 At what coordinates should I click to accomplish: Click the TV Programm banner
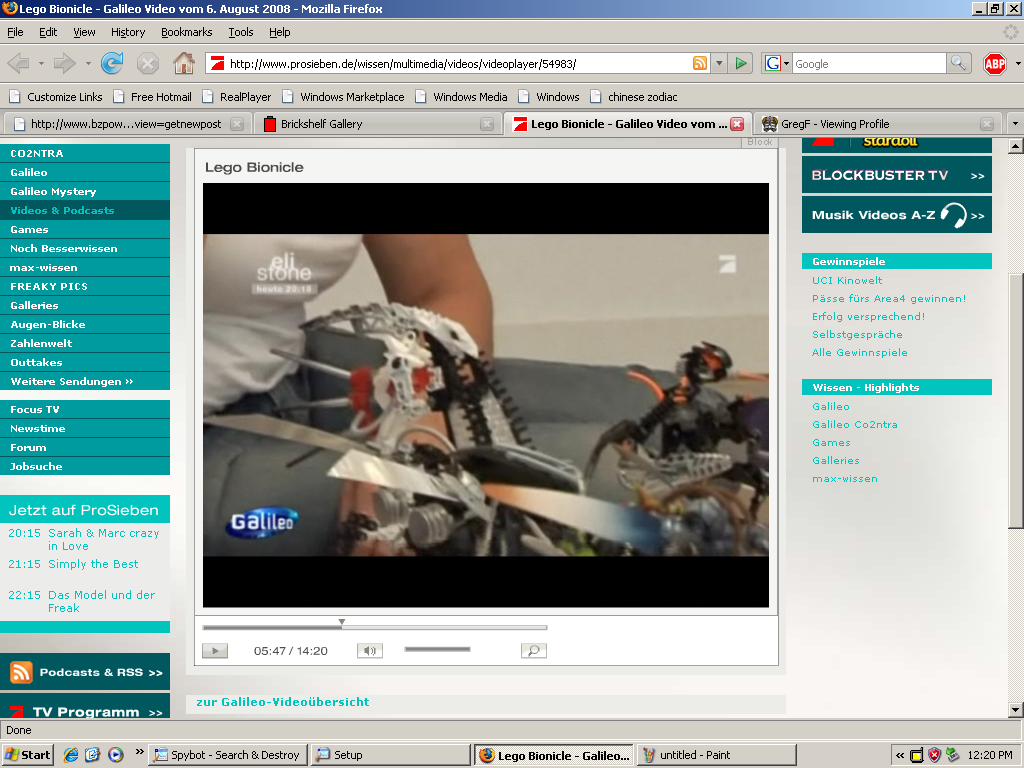85,707
